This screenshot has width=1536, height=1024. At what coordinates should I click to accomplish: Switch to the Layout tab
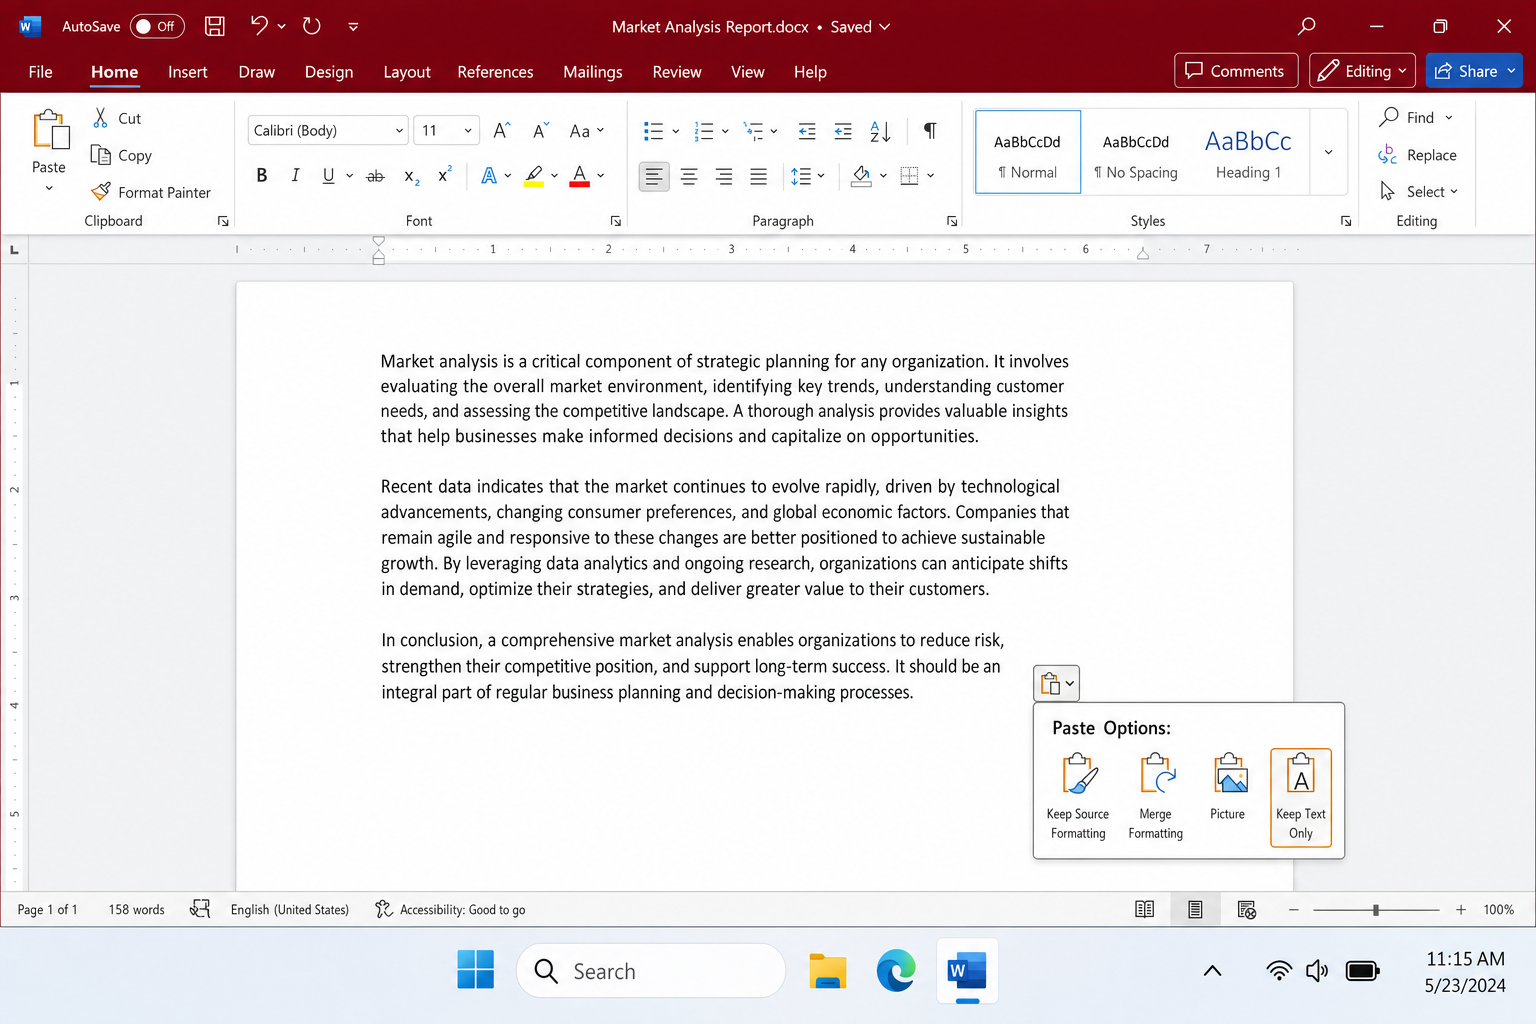click(407, 71)
